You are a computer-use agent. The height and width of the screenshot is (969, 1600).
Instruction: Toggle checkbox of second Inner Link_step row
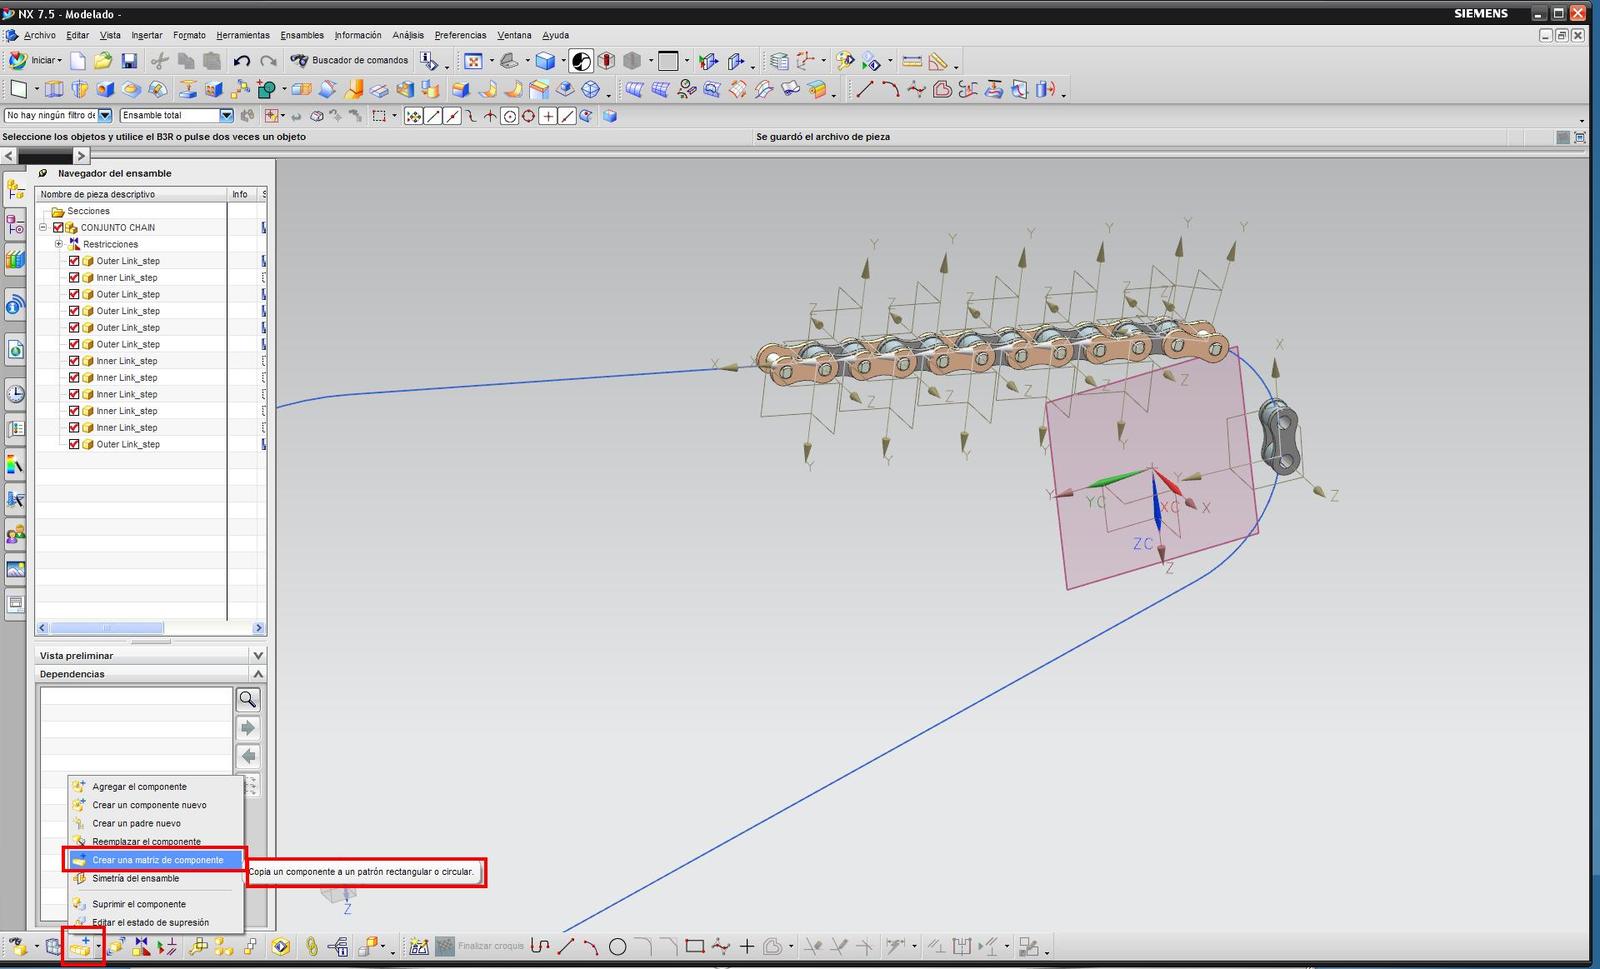click(x=74, y=361)
